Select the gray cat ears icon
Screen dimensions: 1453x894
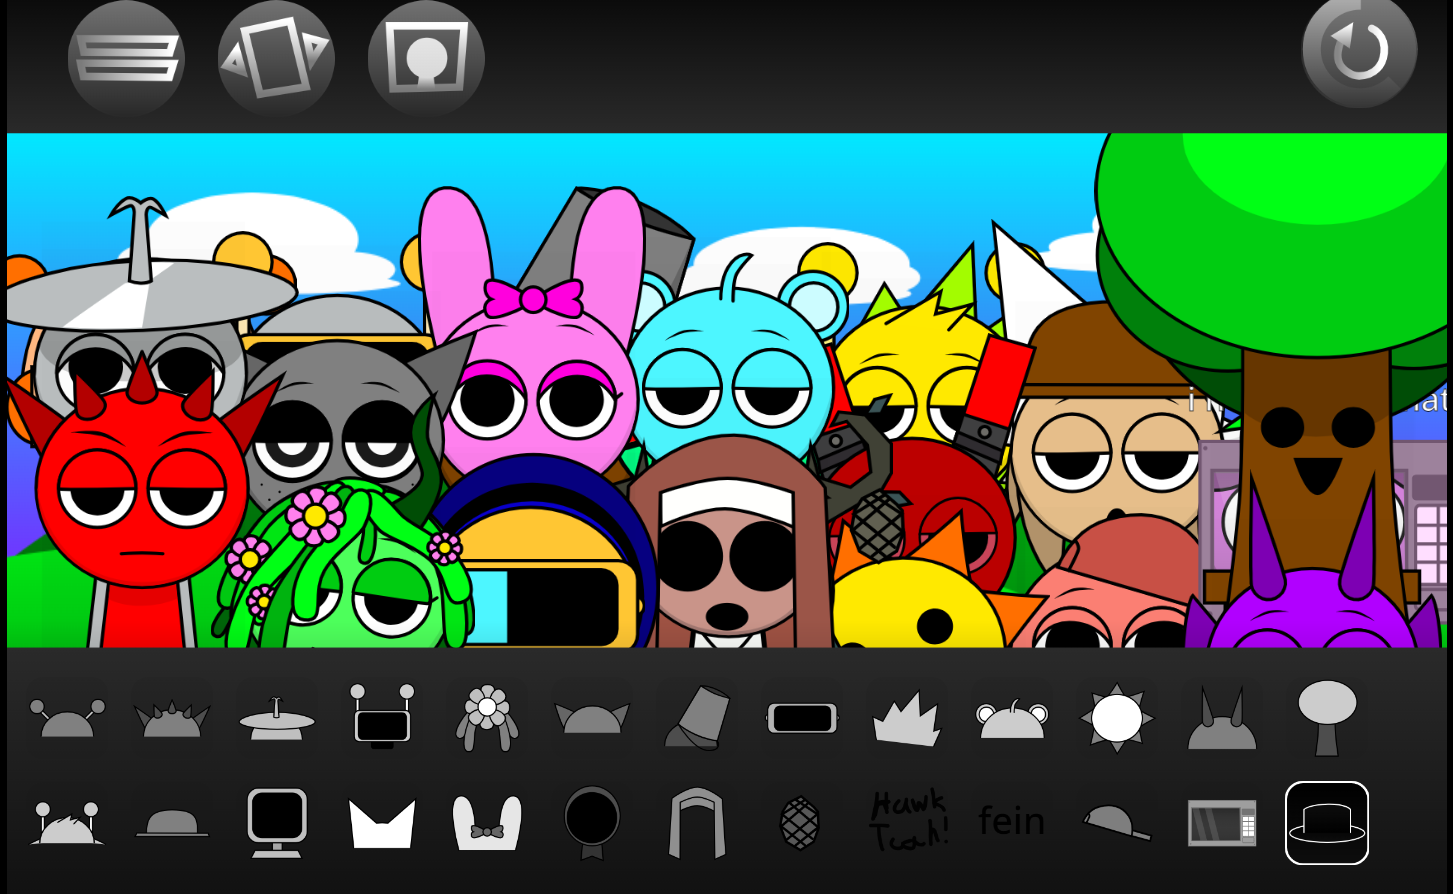coord(592,718)
